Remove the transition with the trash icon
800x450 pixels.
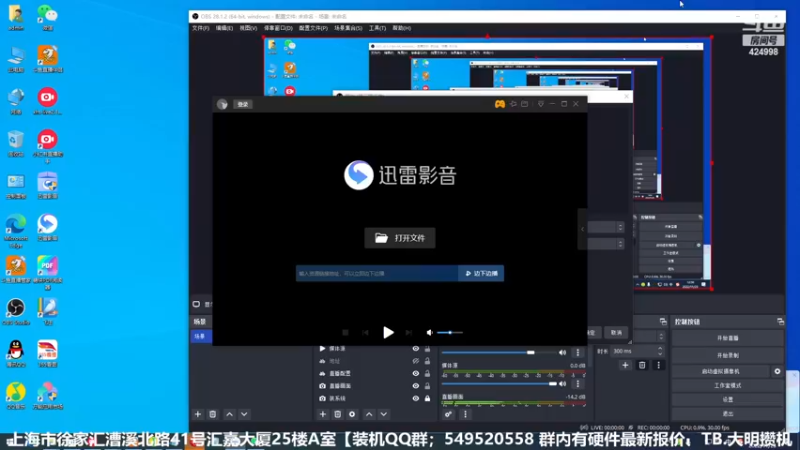point(642,365)
